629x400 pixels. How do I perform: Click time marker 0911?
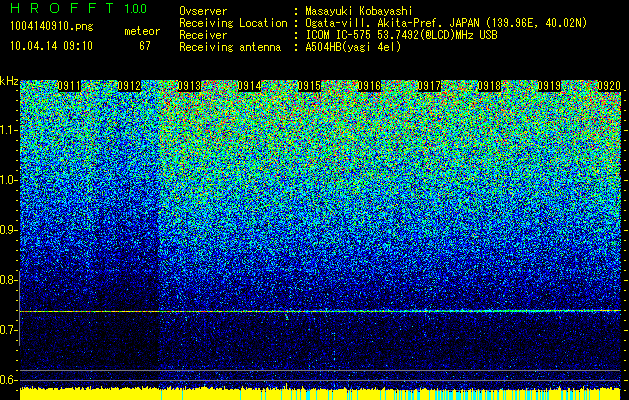[x=69, y=86]
